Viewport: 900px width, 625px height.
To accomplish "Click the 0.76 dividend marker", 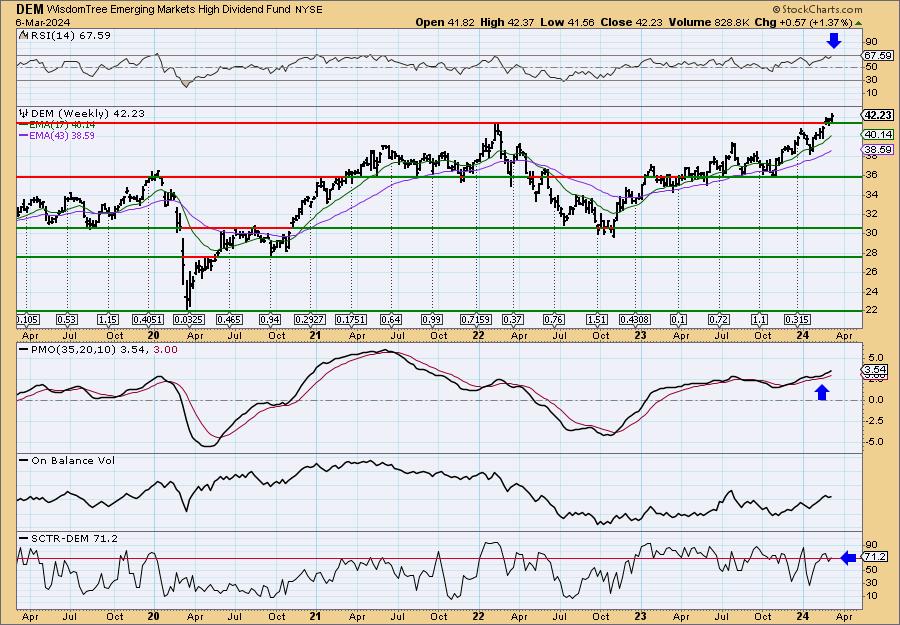I will 553,320.
